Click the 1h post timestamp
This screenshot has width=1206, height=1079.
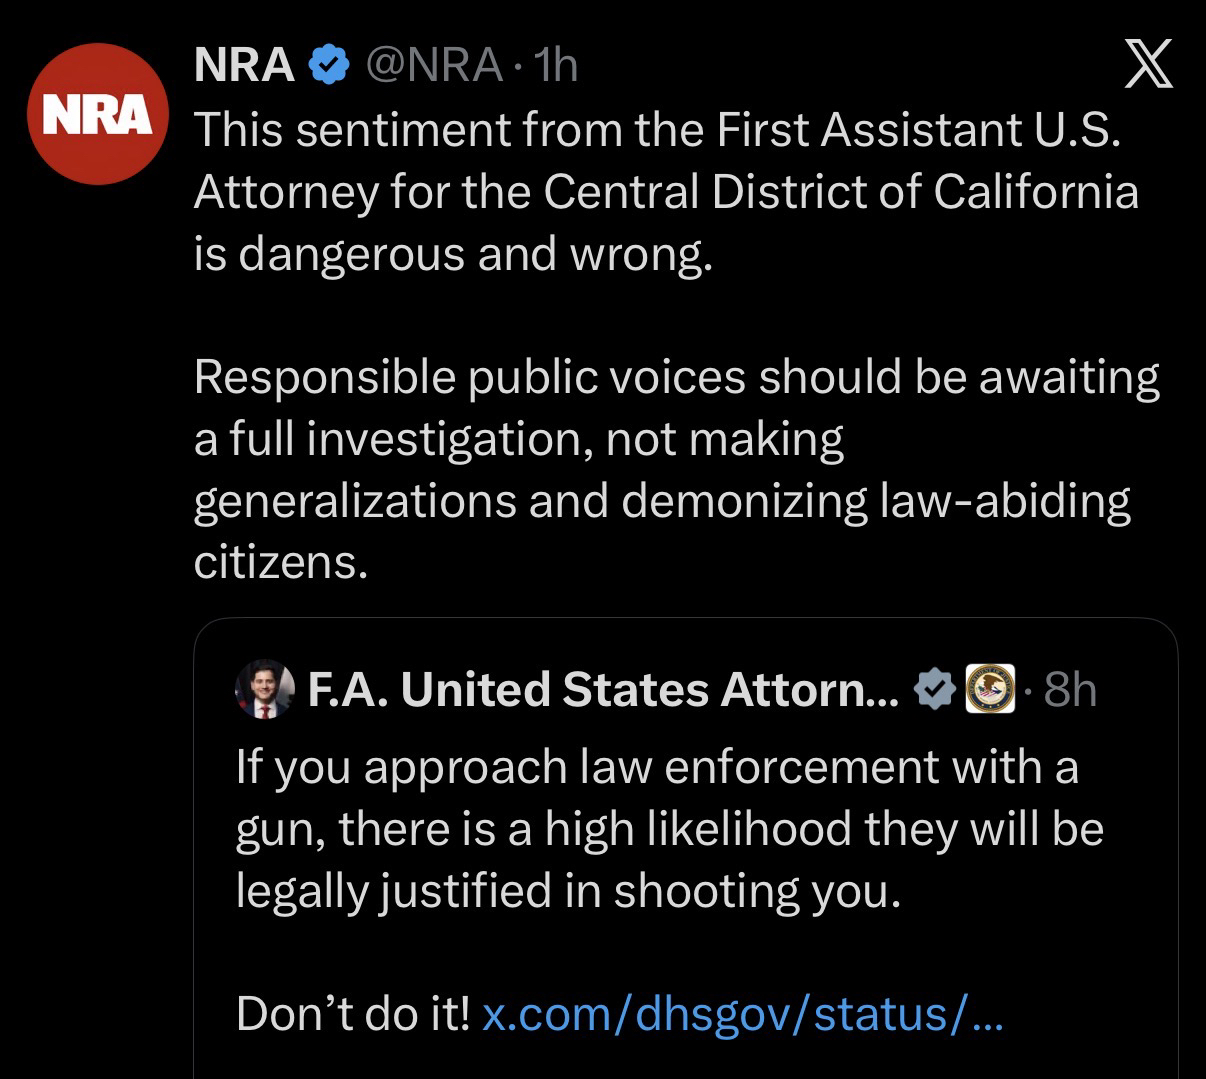click(x=556, y=66)
